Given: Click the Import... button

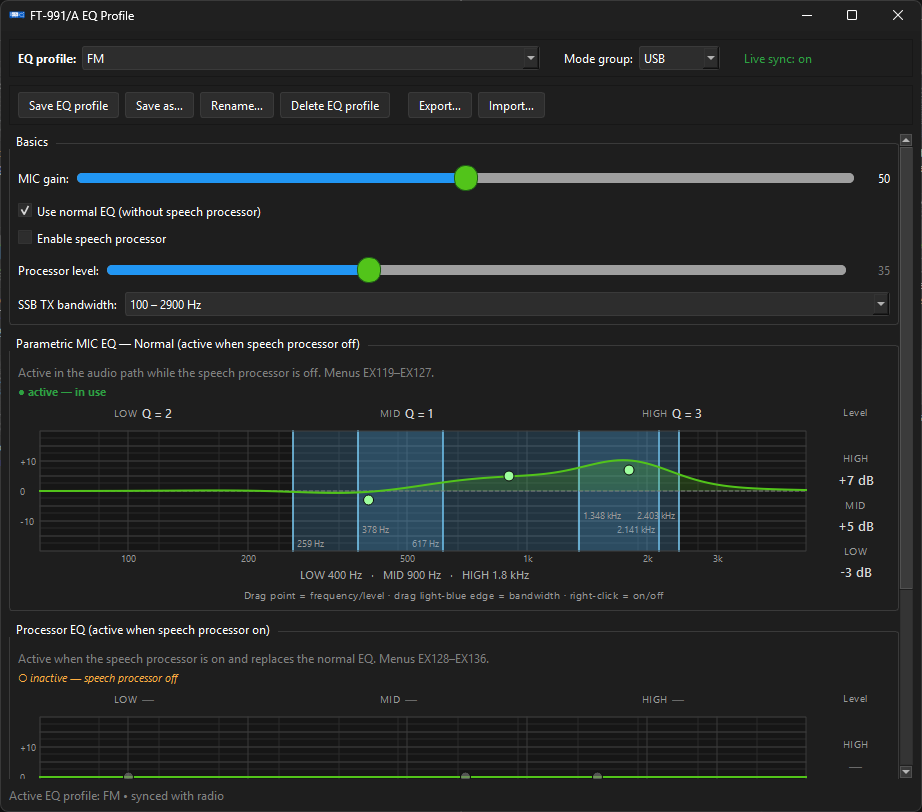Looking at the screenshot, I should (511, 106).
